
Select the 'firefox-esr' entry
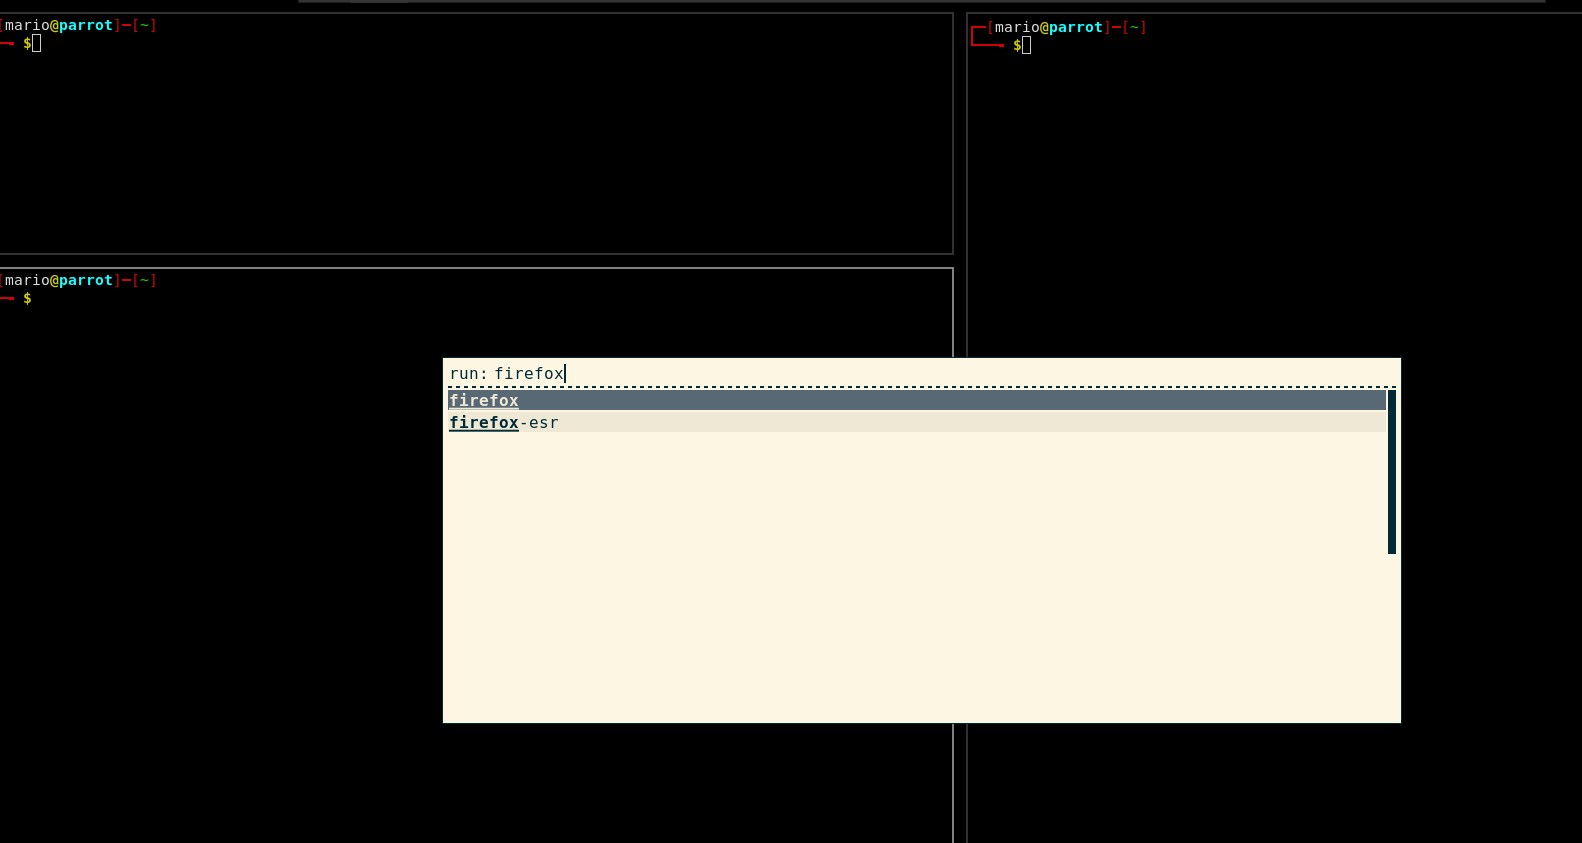tap(917, 422)
